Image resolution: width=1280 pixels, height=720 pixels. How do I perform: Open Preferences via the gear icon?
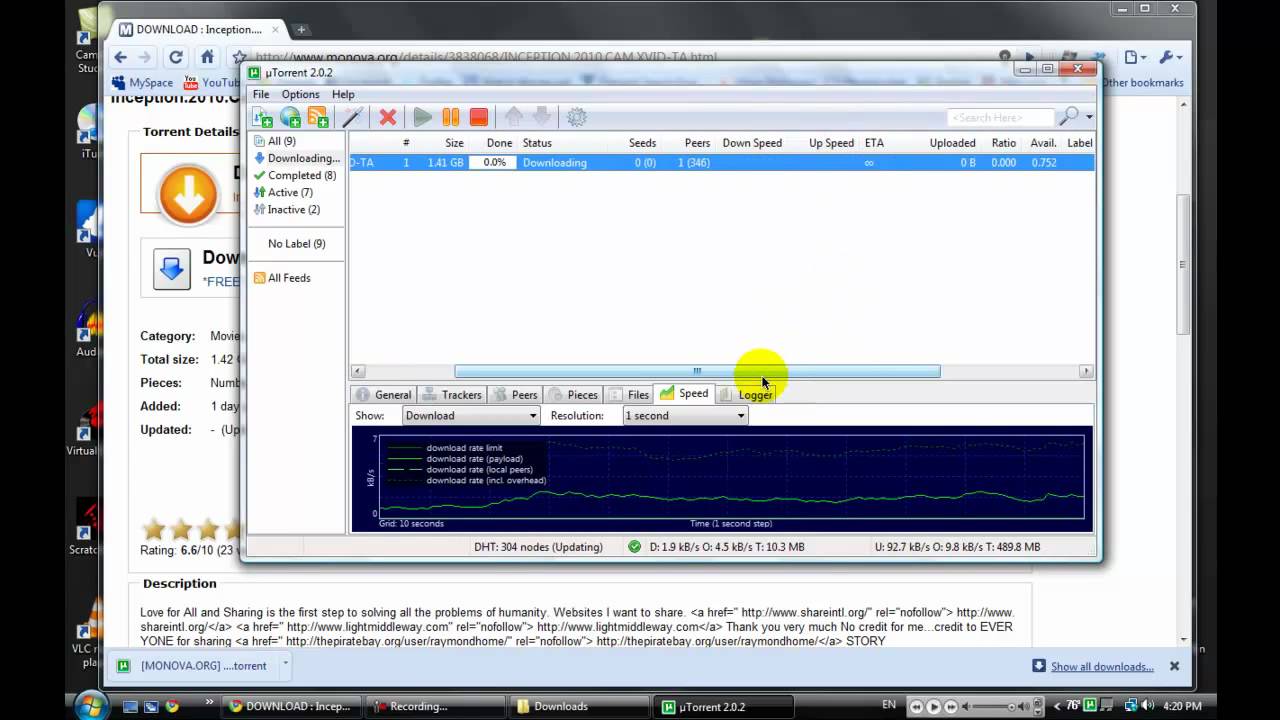point(577,117)
